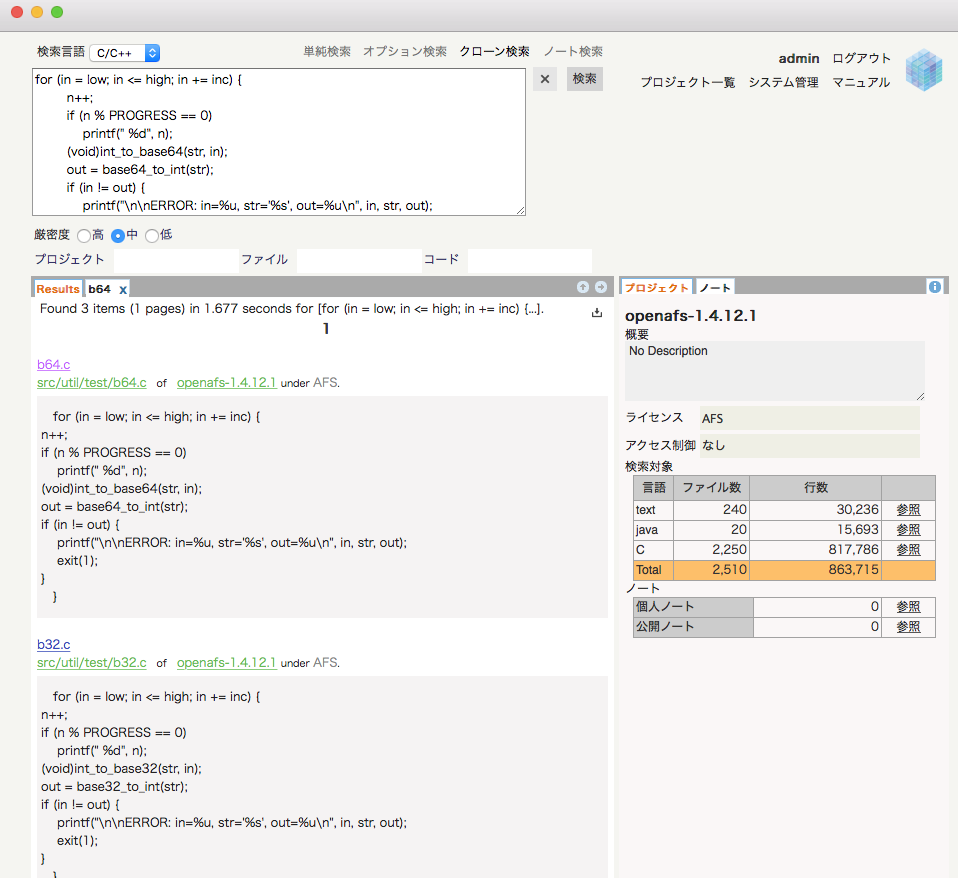958x878 pixels.
Task: Open the Results tab
Action: [58, 289]
